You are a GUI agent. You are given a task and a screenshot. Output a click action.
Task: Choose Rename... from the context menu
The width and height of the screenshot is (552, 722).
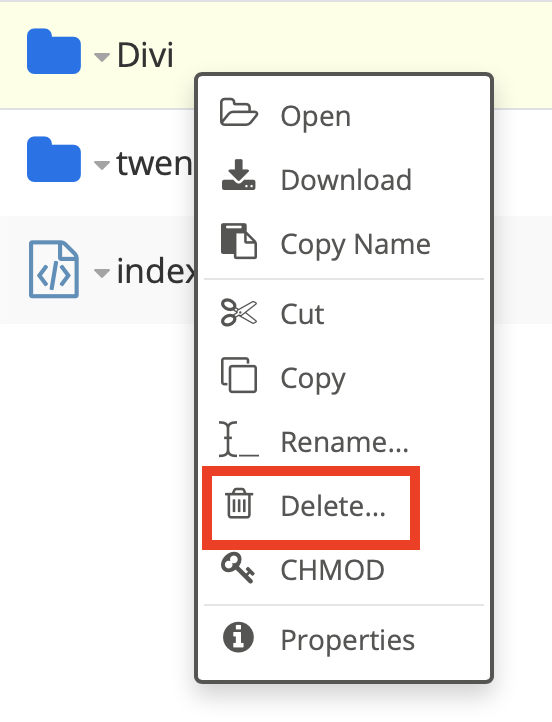pos(344,442)
